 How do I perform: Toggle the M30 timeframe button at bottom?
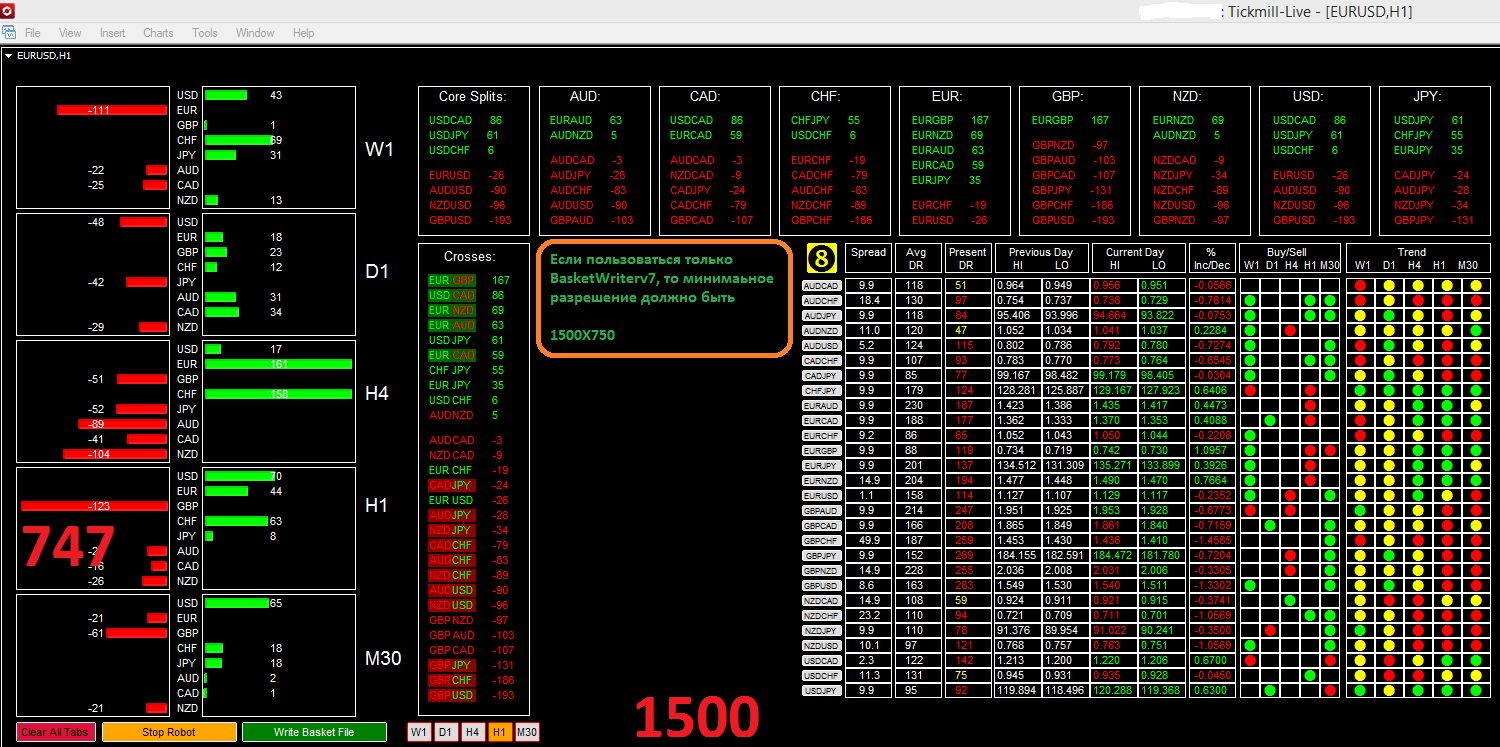coord(527,732)
